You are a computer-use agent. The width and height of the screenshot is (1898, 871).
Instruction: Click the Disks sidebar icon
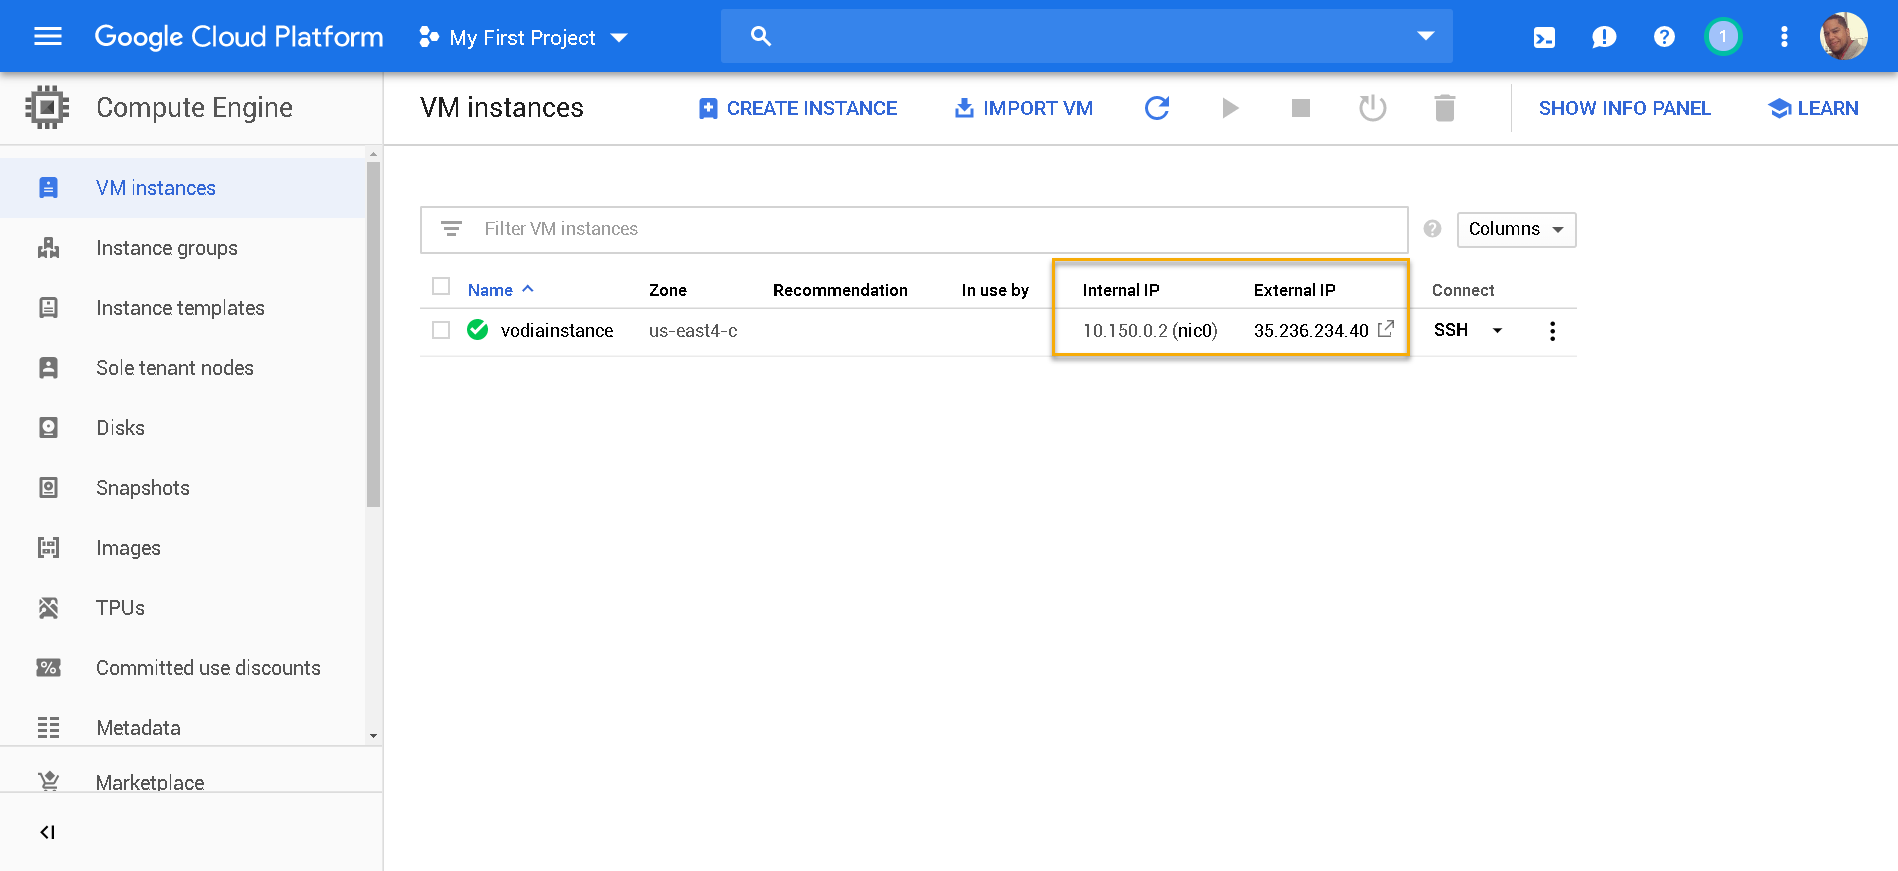pyautogui.click(x=48, y=428)
